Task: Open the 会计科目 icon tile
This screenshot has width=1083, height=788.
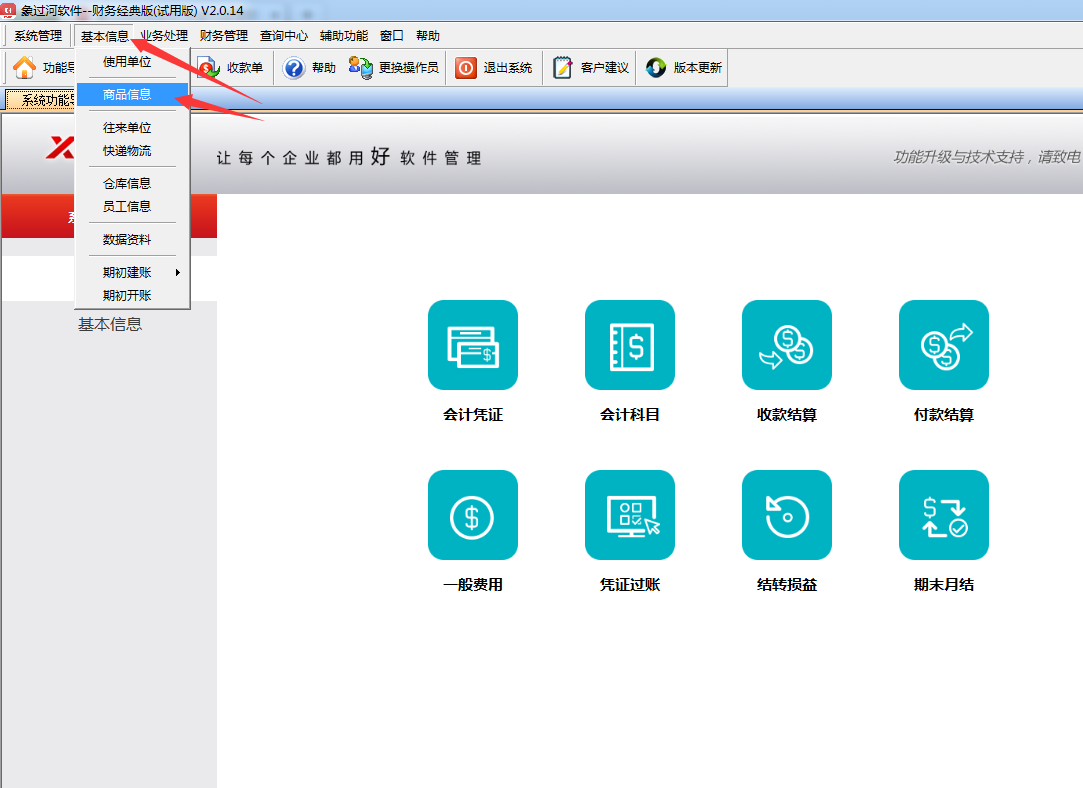Action: click(x=629, y=345)
